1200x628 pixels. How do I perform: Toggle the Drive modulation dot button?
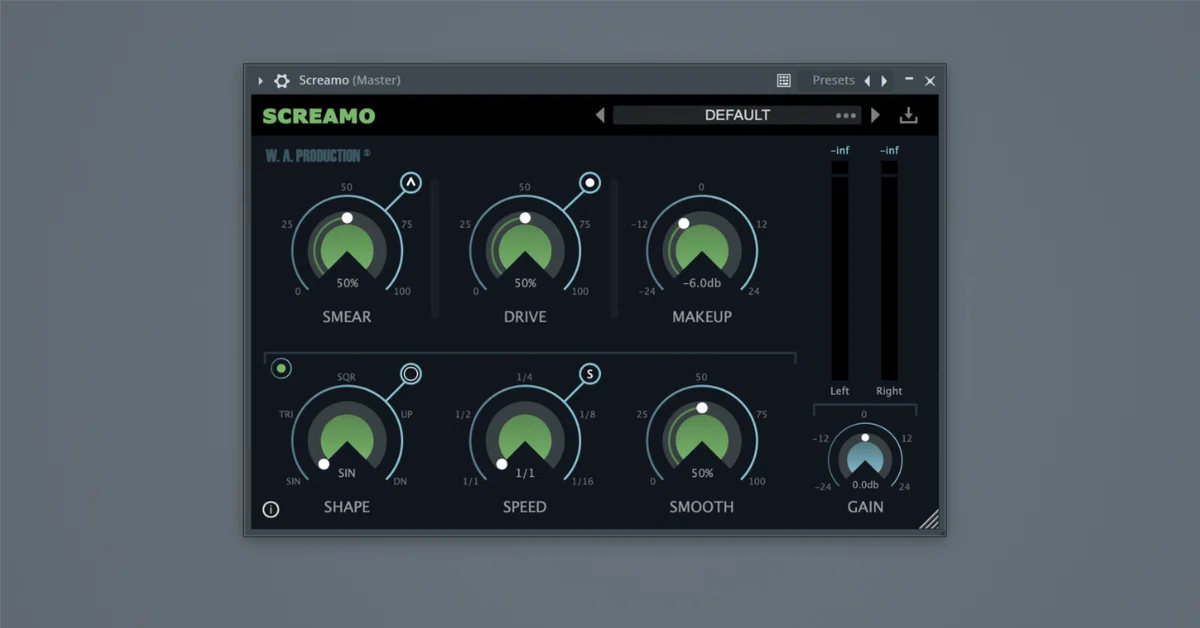point(590,183)
